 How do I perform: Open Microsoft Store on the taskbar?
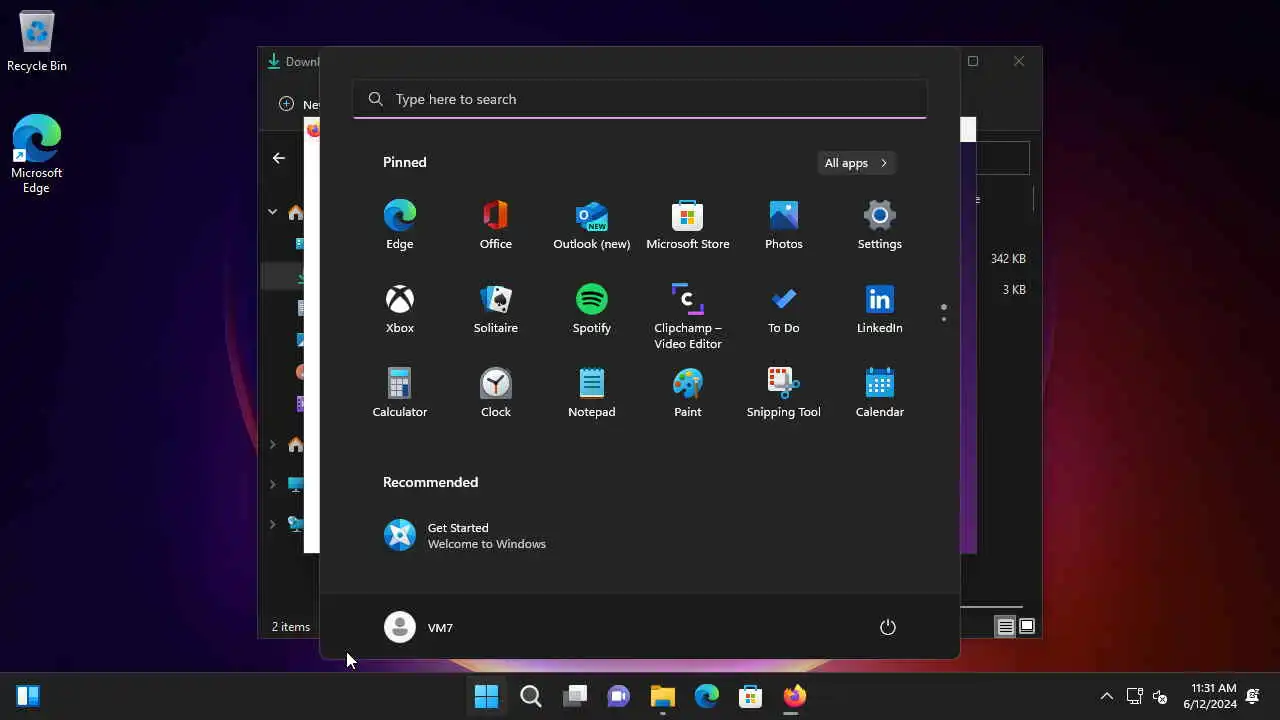[x=751, y=696]
